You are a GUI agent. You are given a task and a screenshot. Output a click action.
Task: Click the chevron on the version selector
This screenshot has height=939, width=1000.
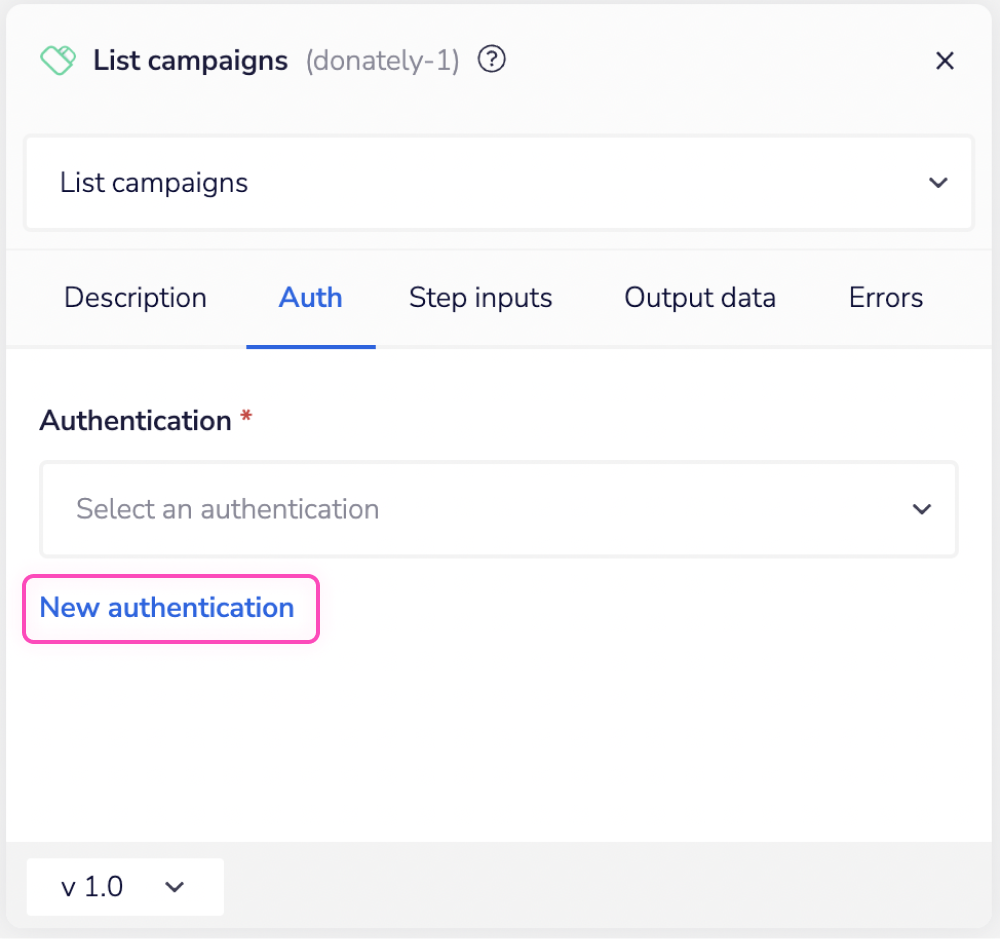coord(174,887)
